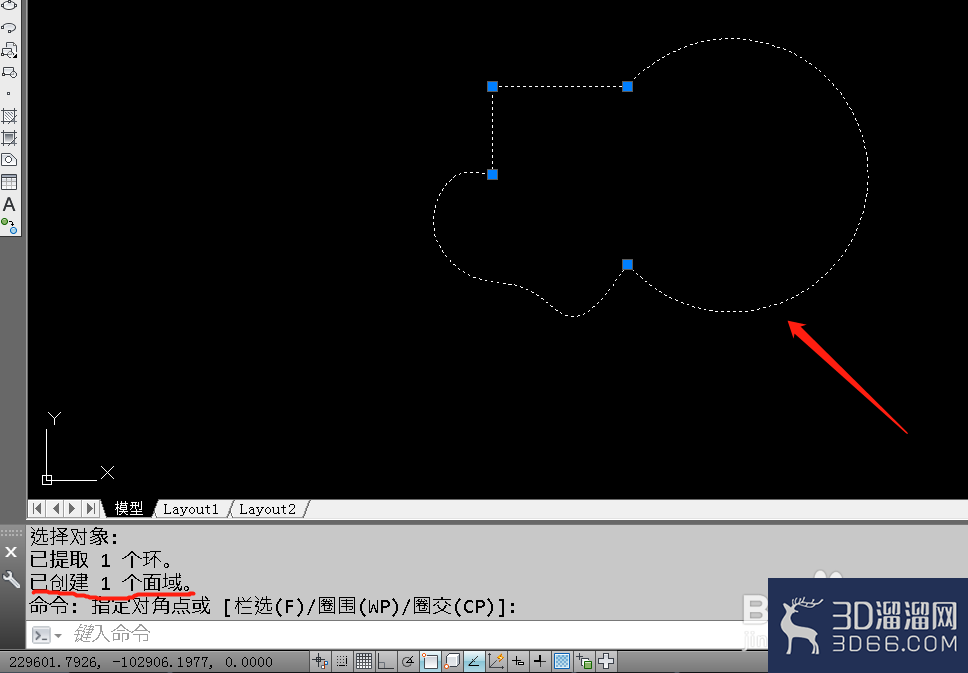The image size is (968, 673).
Task: Click the 栏选(F) command option
Action: [x=267, y=607]
